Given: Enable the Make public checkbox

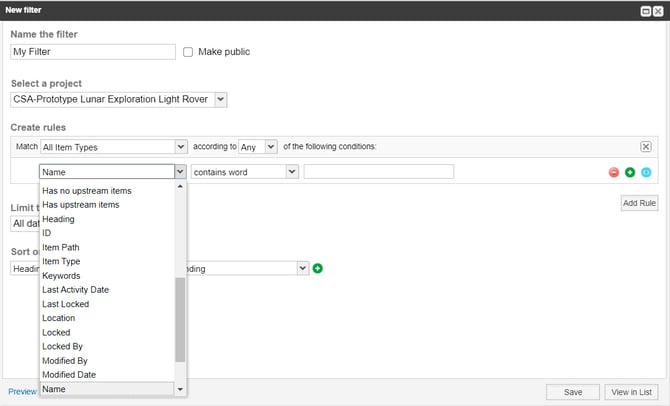Looking at the screenshot, I should point(188,52).
